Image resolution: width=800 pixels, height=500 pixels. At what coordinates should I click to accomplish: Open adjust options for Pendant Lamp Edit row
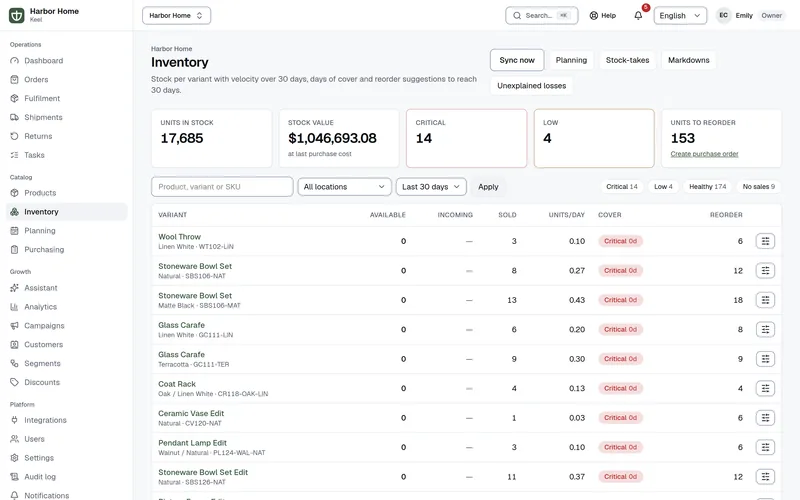(765, 447)
